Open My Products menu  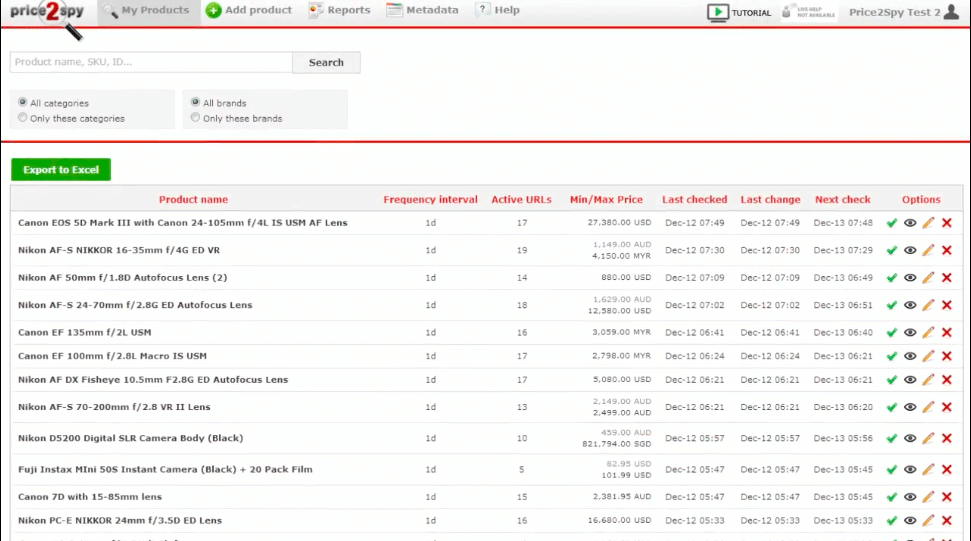coord(148,11)
